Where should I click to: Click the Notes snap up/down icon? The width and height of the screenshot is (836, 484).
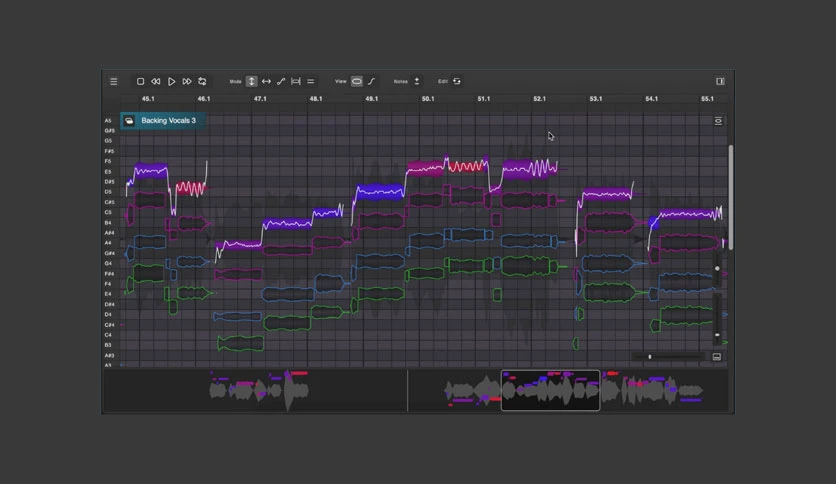coord(417,82)
